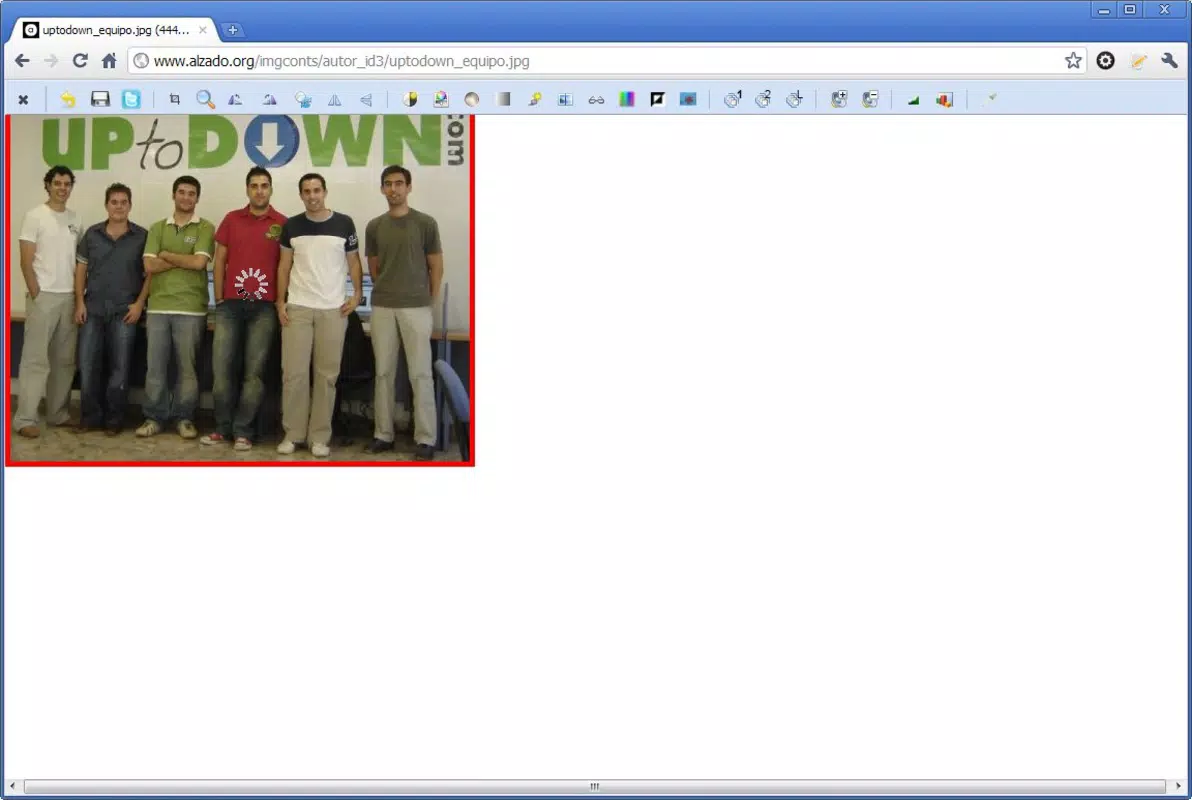Click the blue red-dot effect icon

[x=688, y=99]
